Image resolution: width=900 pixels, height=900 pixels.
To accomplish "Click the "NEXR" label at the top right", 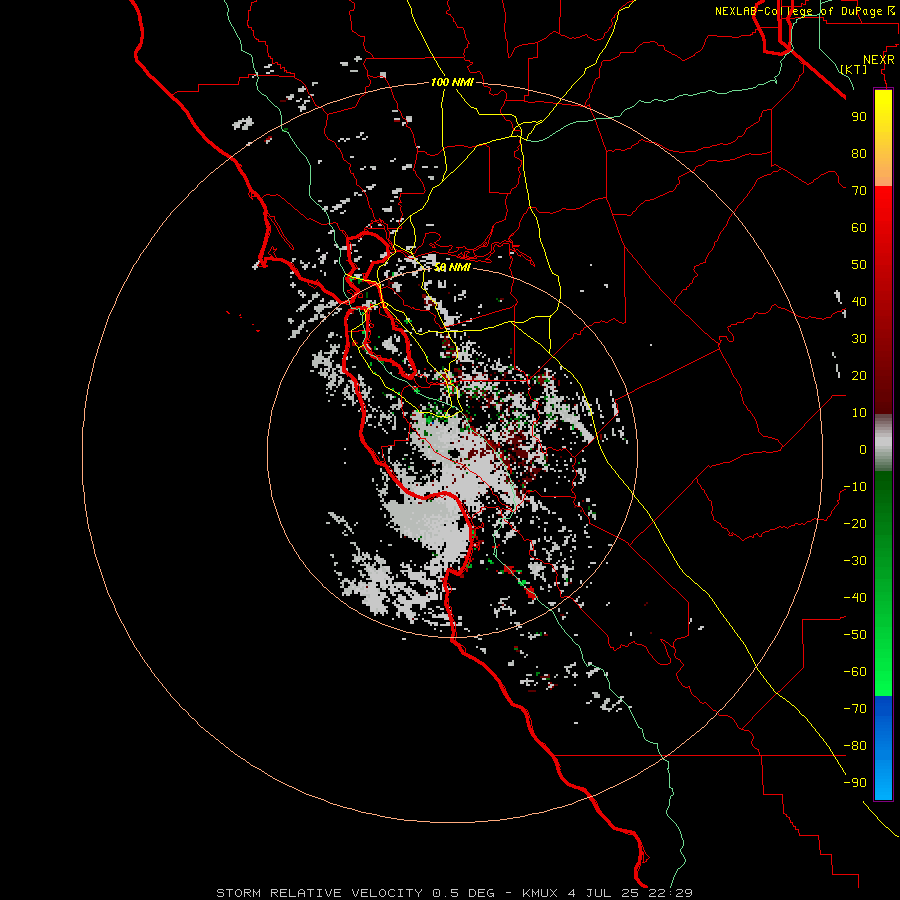I will [x=879, y=60].
